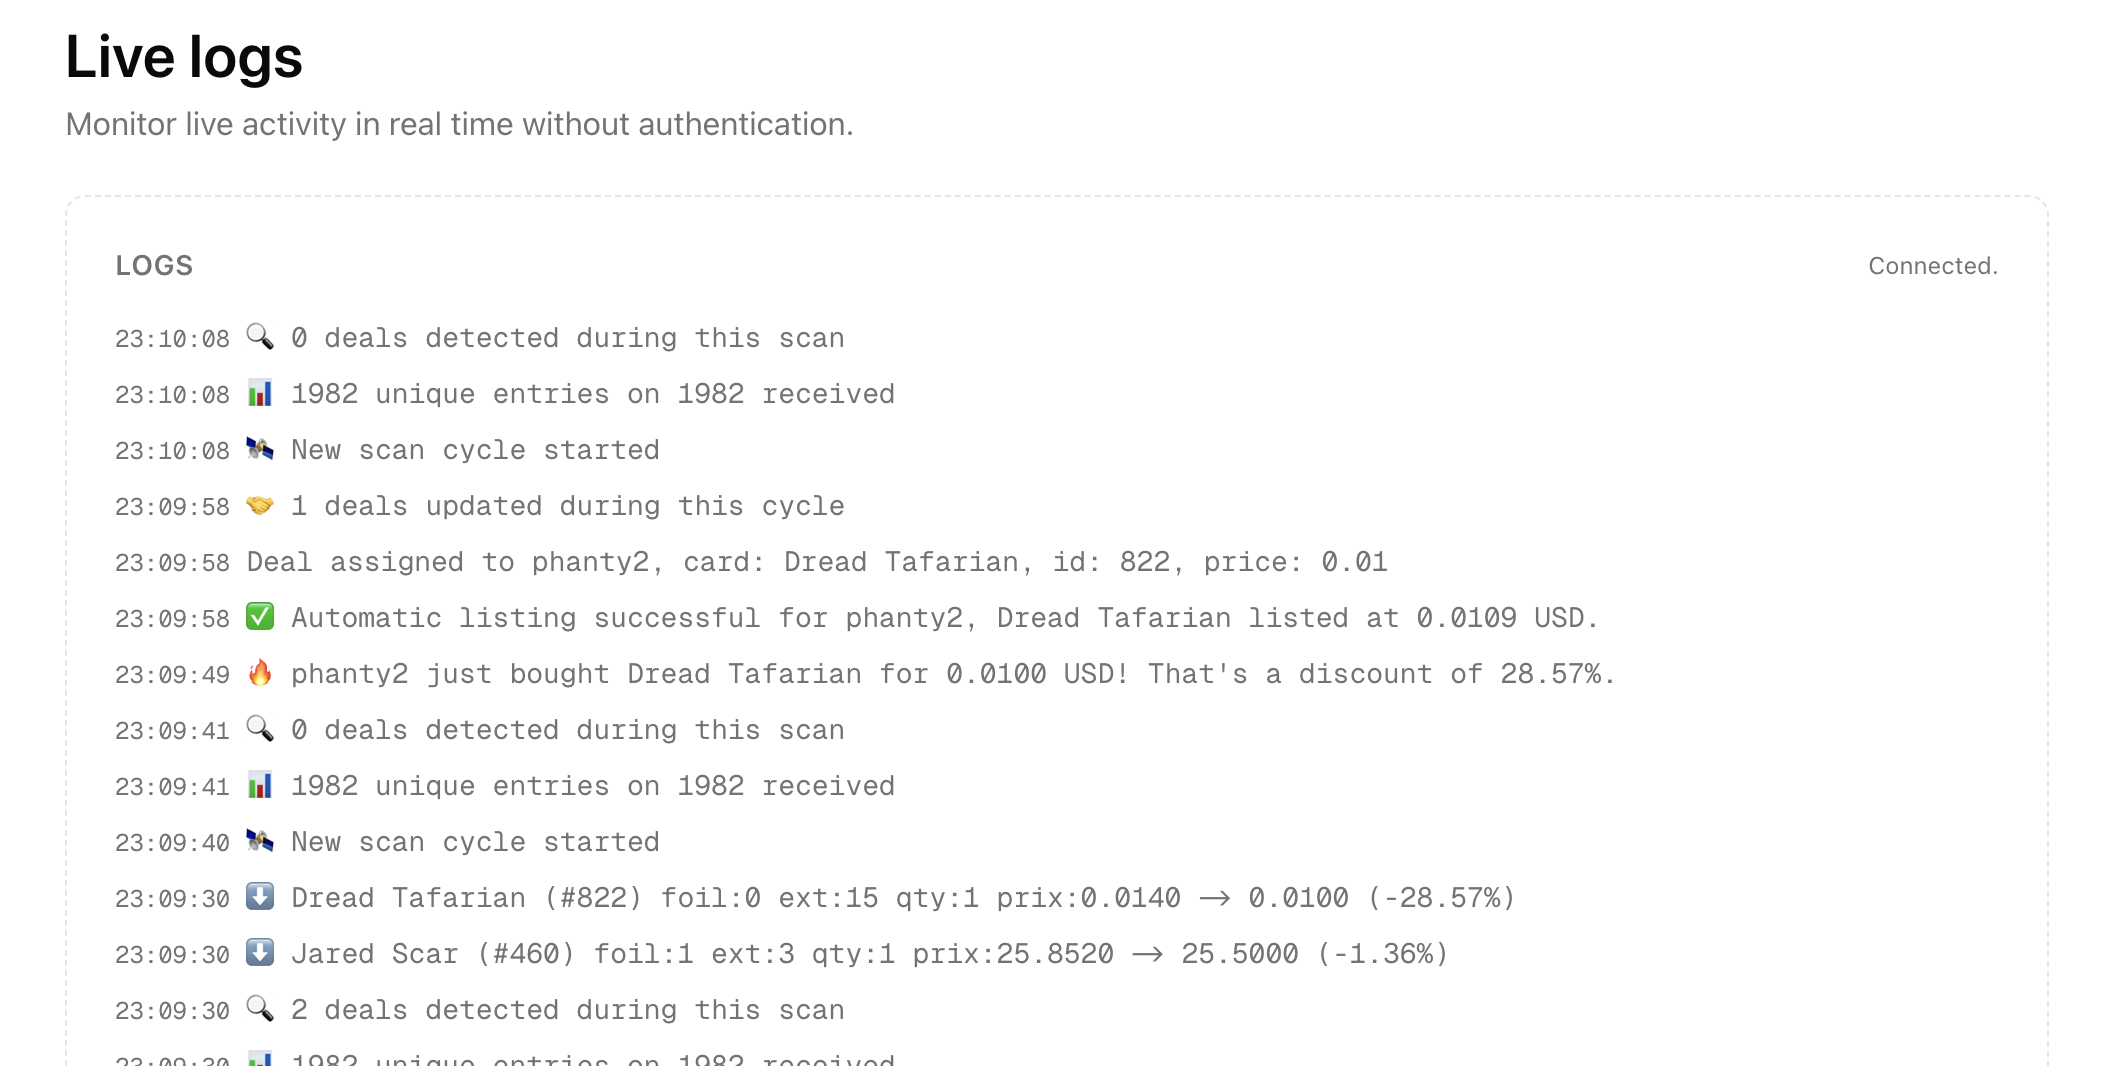This screenshot has height=1066, width=2128.
Task: Select the Deal assigned to phanty2 log line
Action: click(816, 562)
